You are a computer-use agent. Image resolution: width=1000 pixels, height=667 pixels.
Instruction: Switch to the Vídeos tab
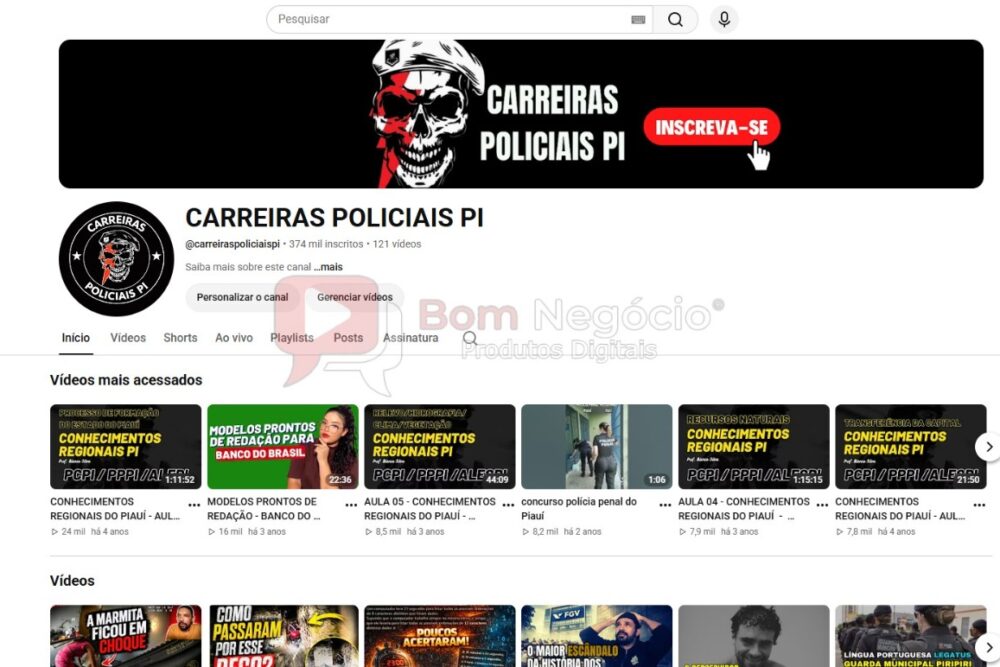[x=128, y=338]
